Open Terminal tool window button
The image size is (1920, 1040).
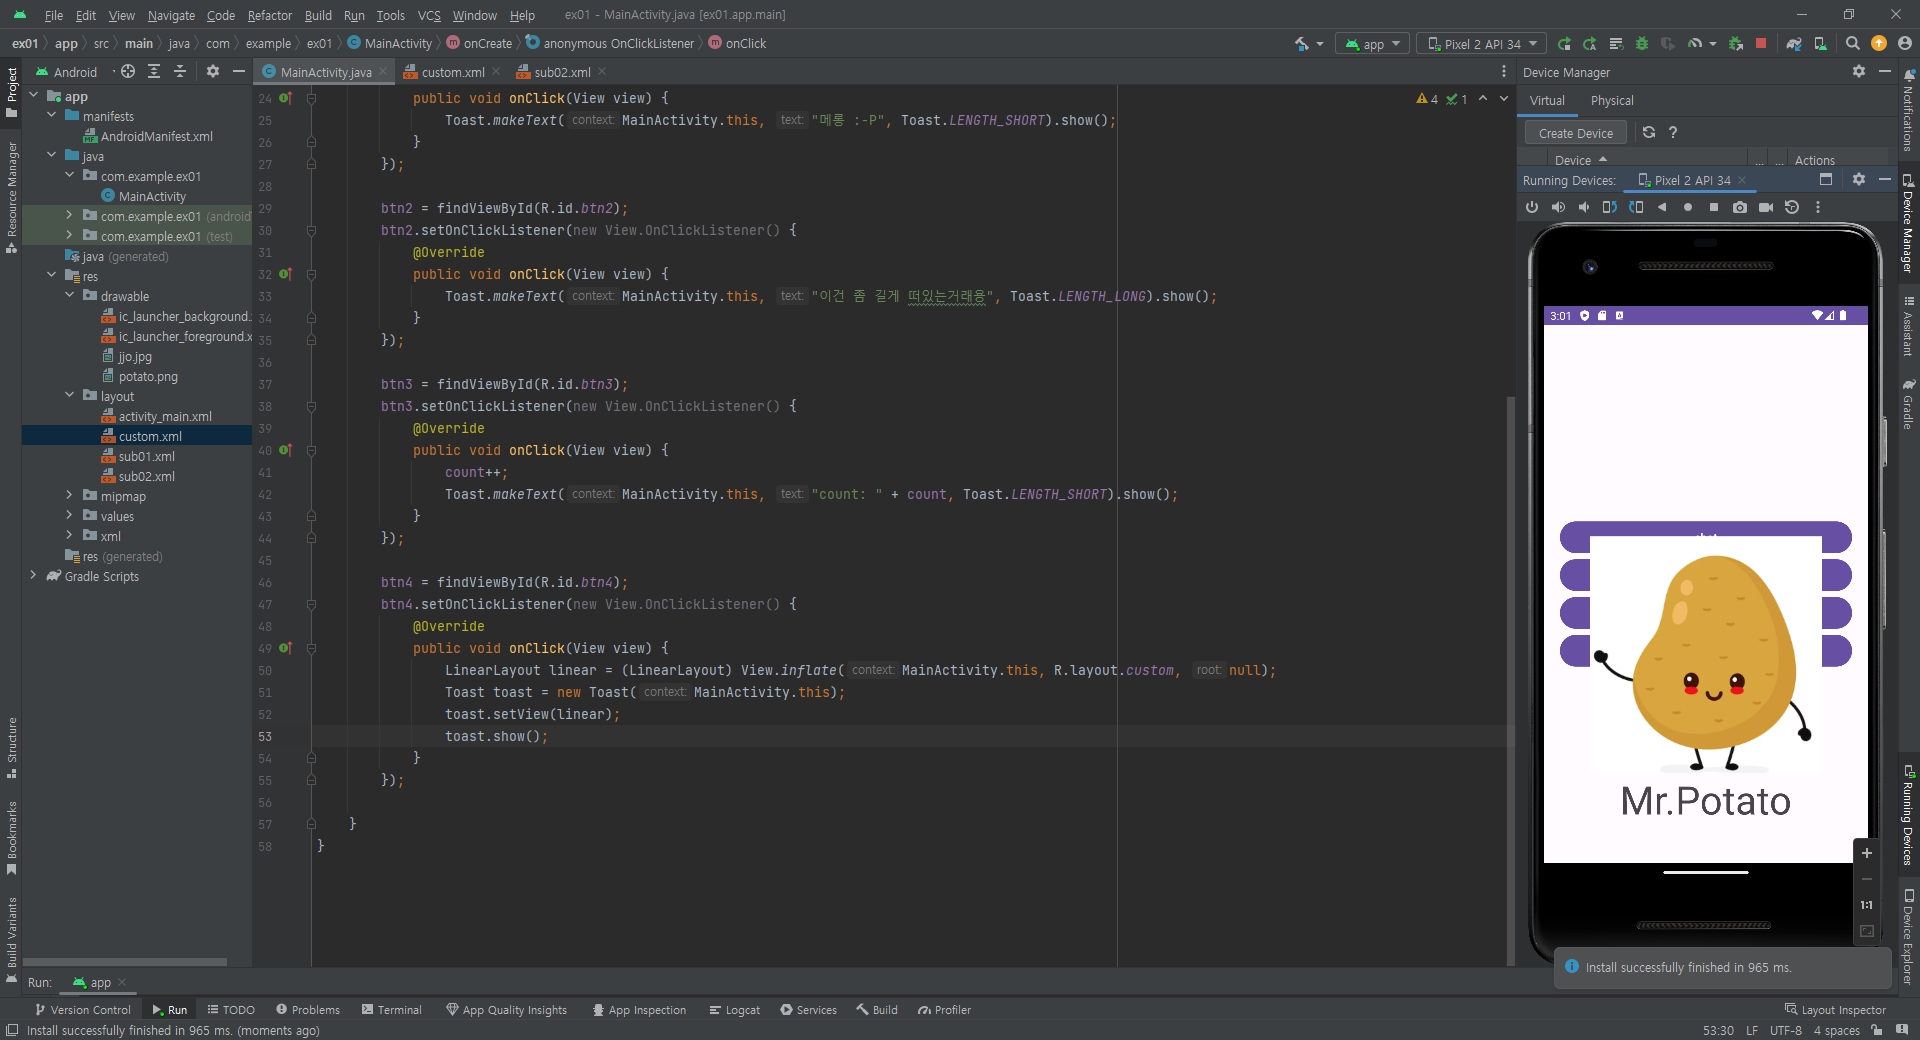coord(392,1010)
